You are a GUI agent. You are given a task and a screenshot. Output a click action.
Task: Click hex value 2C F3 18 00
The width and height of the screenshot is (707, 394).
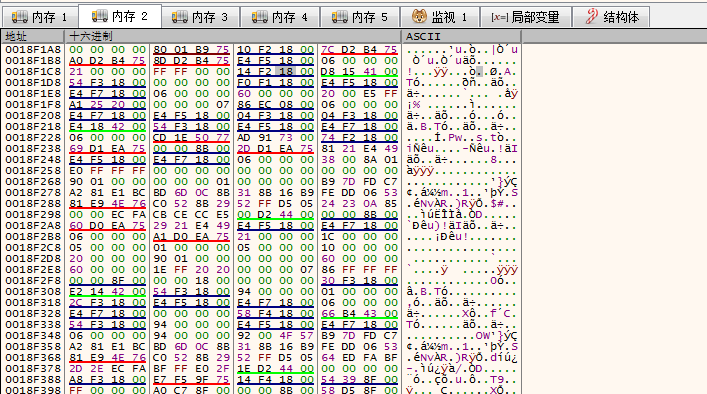point(107,302)
